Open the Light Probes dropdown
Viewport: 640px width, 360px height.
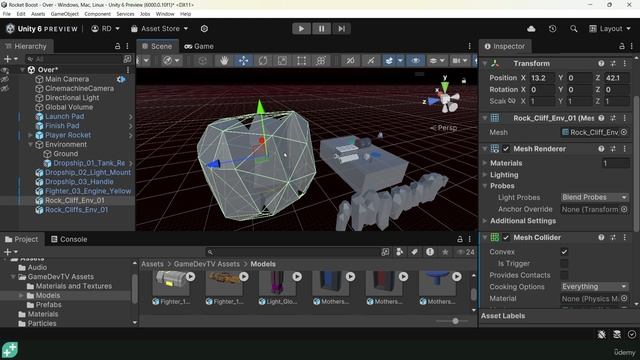click(x=594, y=198)
